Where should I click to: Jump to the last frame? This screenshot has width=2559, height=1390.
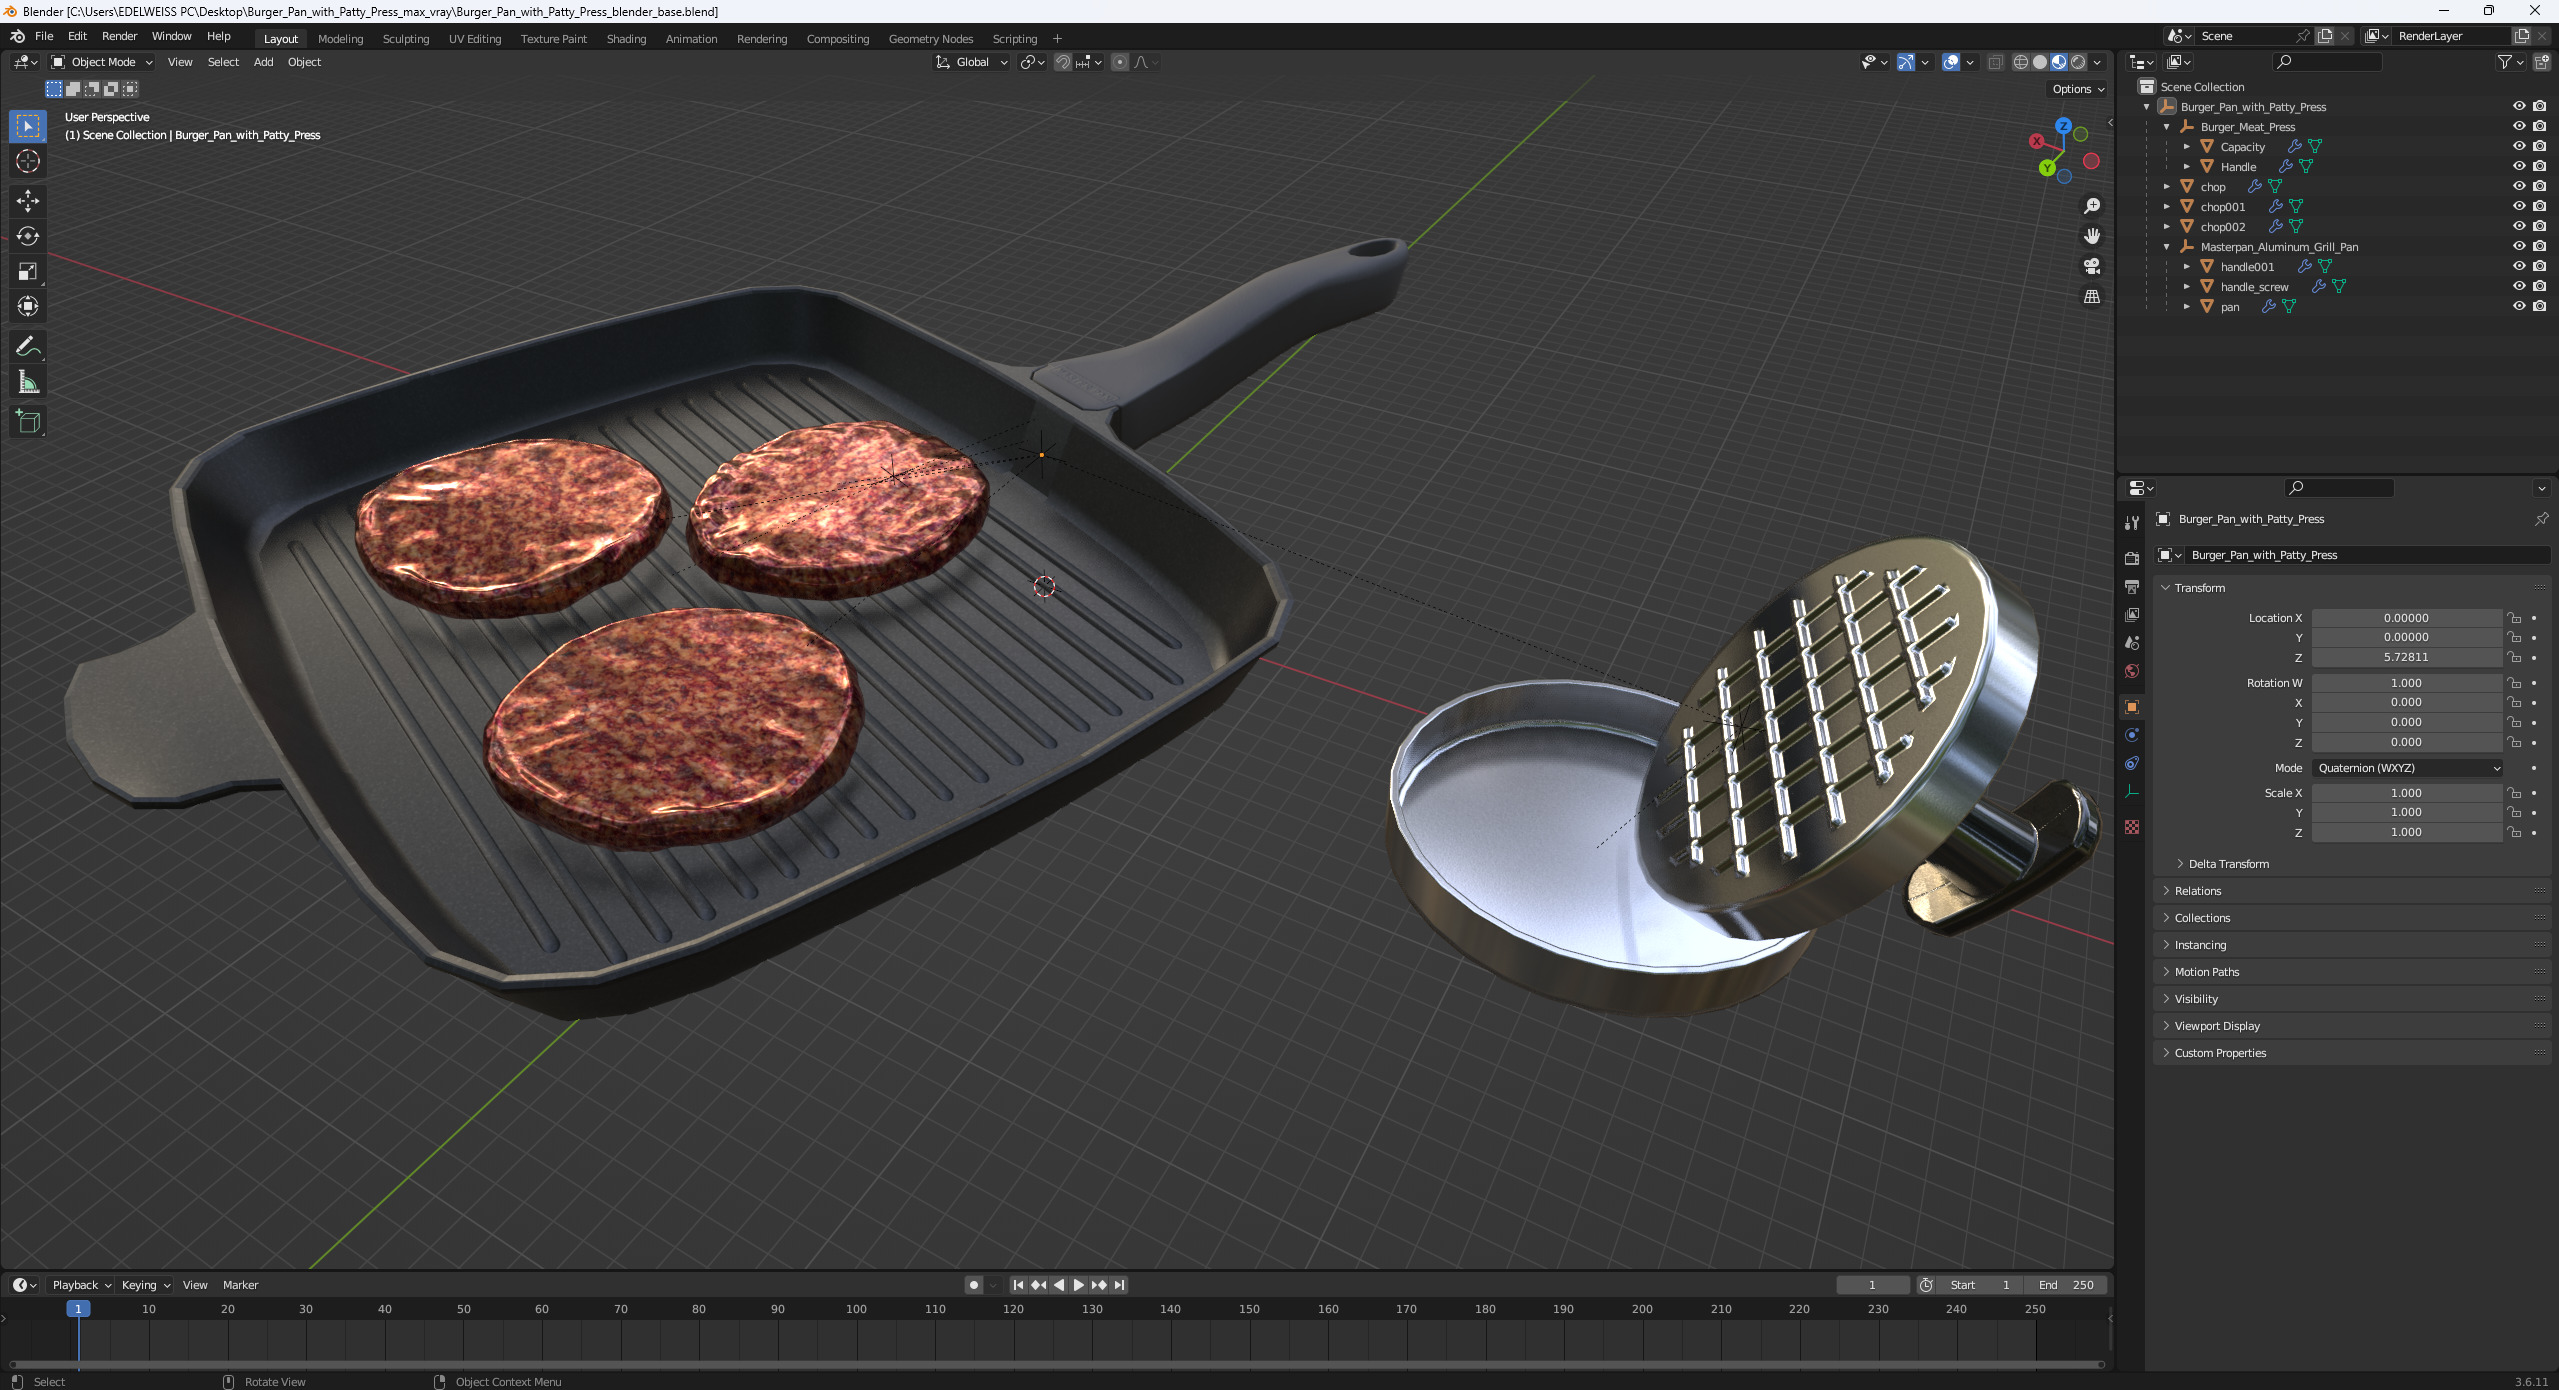1119,1285
